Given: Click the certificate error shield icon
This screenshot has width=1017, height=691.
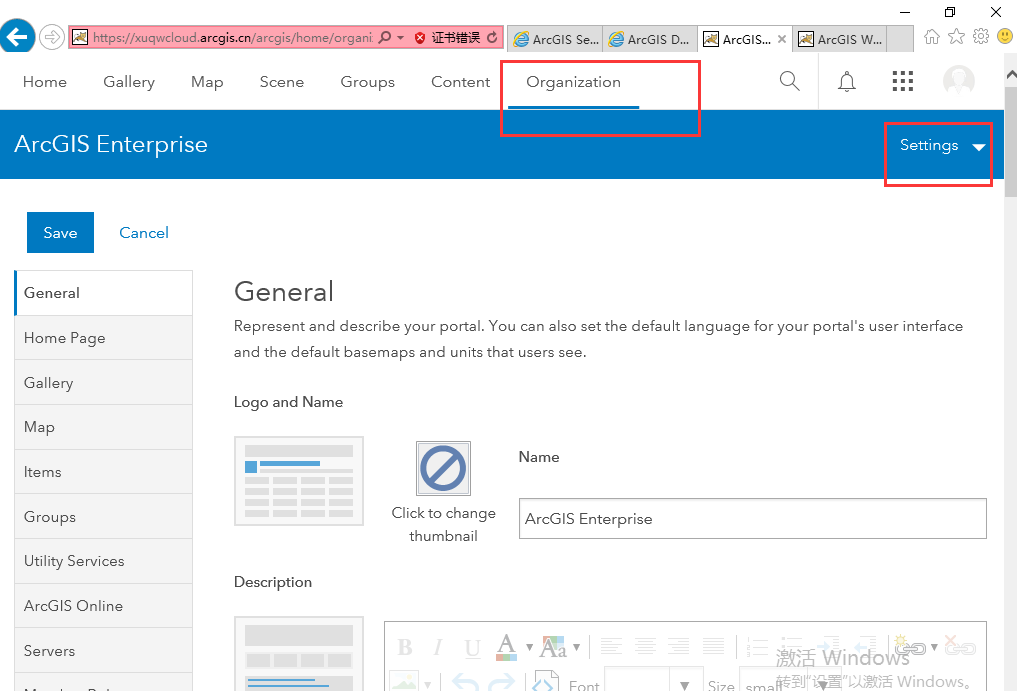Looking at the screenshot, I should click(420, 38).
